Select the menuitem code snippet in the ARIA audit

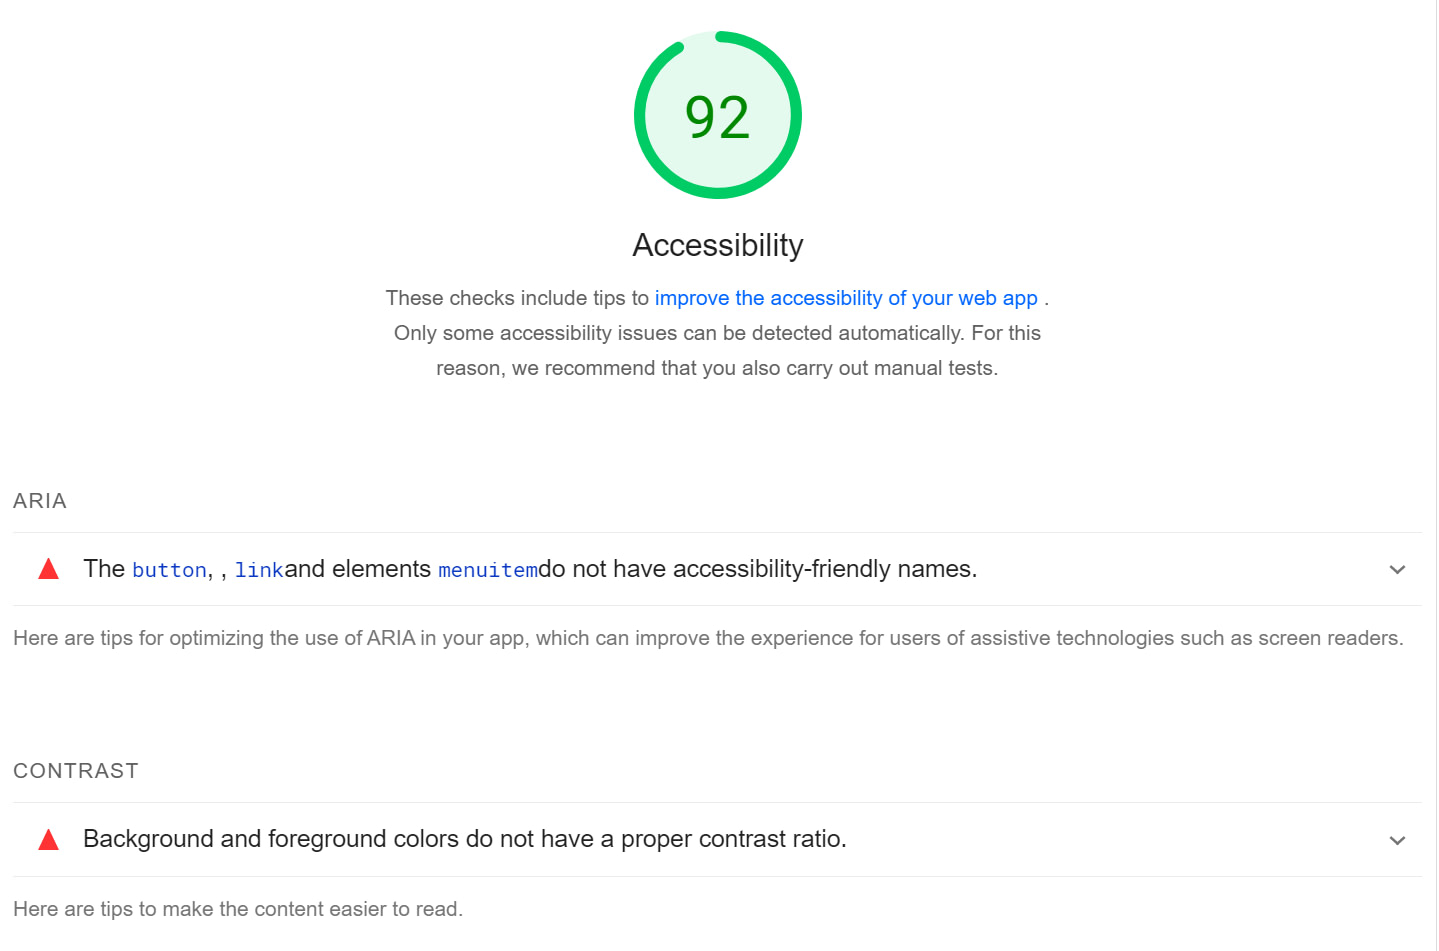coord(487,569)
